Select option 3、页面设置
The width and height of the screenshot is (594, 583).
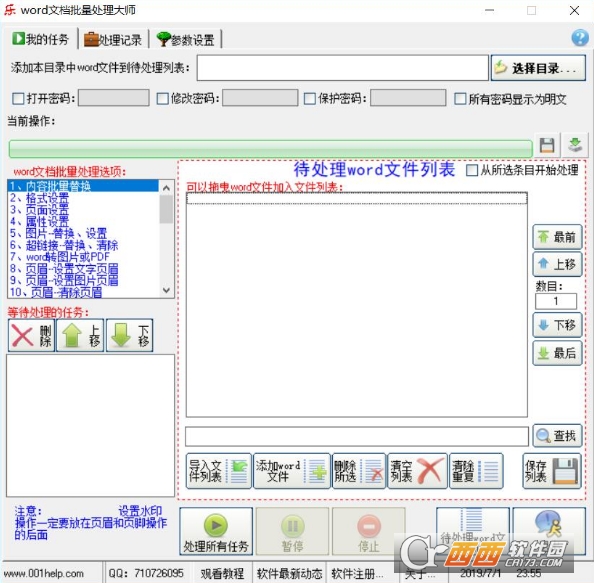click(83, 209)
